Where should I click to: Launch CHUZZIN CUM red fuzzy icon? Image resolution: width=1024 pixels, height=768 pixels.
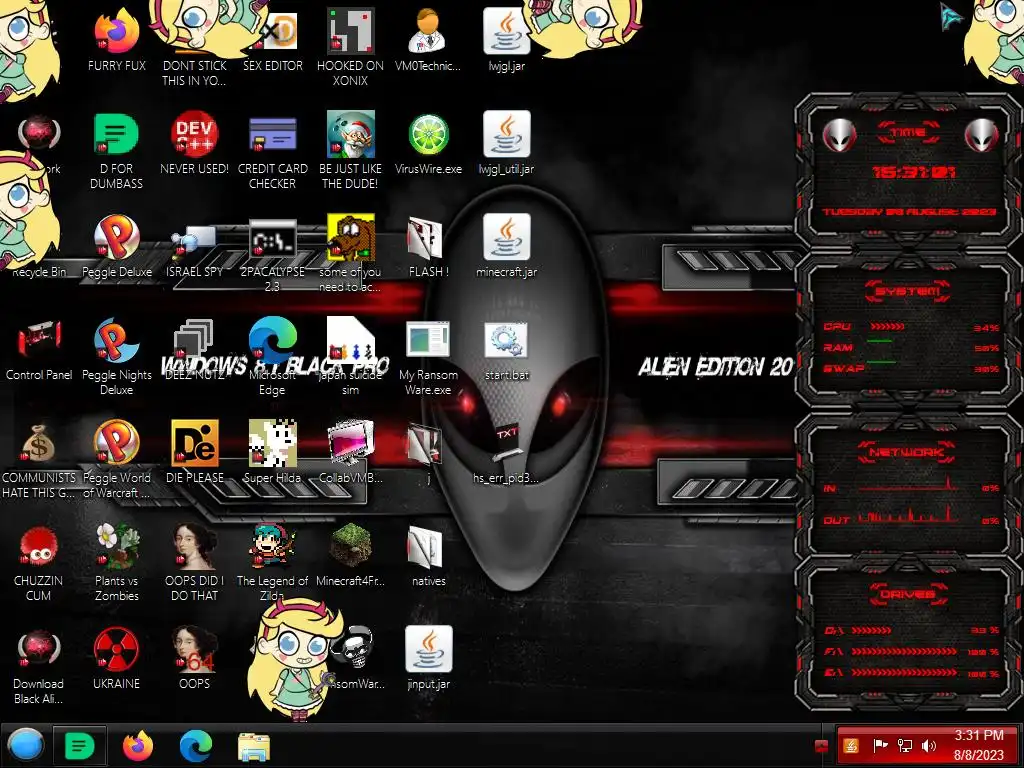pyautogui.click(x=38, y=546)
